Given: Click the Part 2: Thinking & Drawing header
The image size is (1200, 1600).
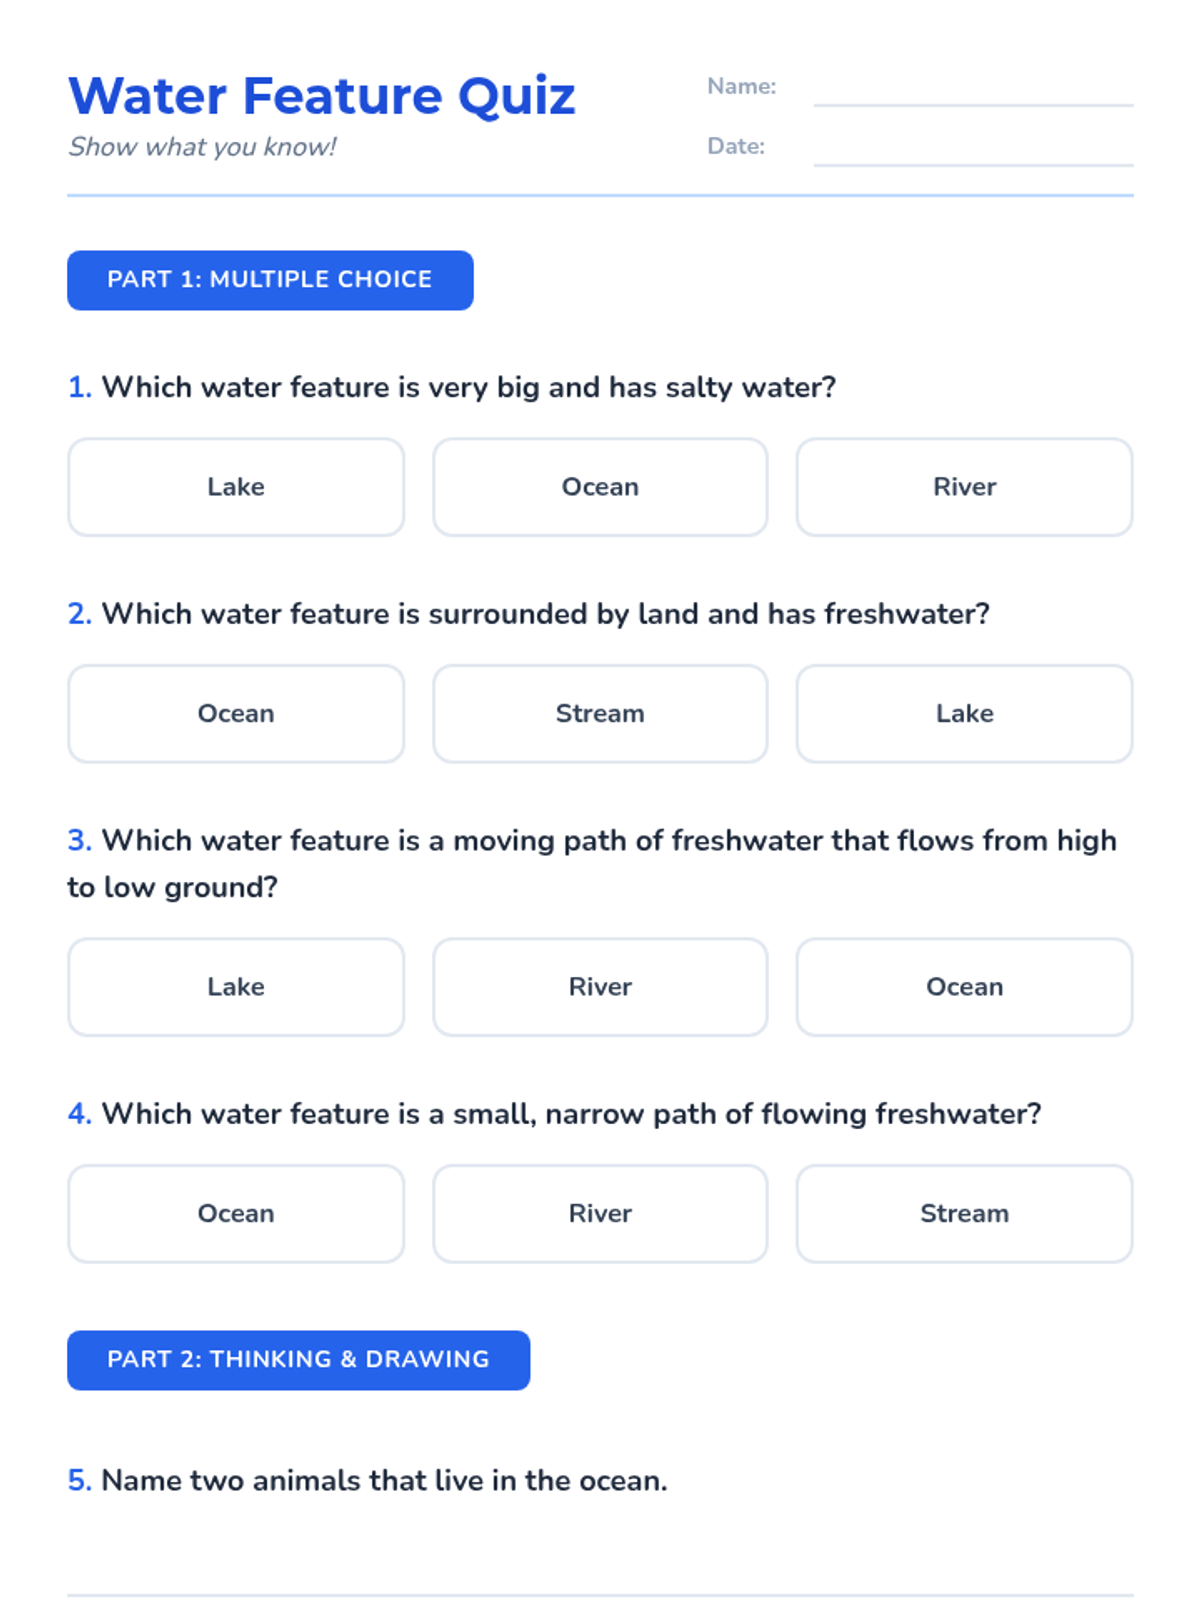Looking at the screenshot, I should pyautogui.click(x=298, y=1360).
